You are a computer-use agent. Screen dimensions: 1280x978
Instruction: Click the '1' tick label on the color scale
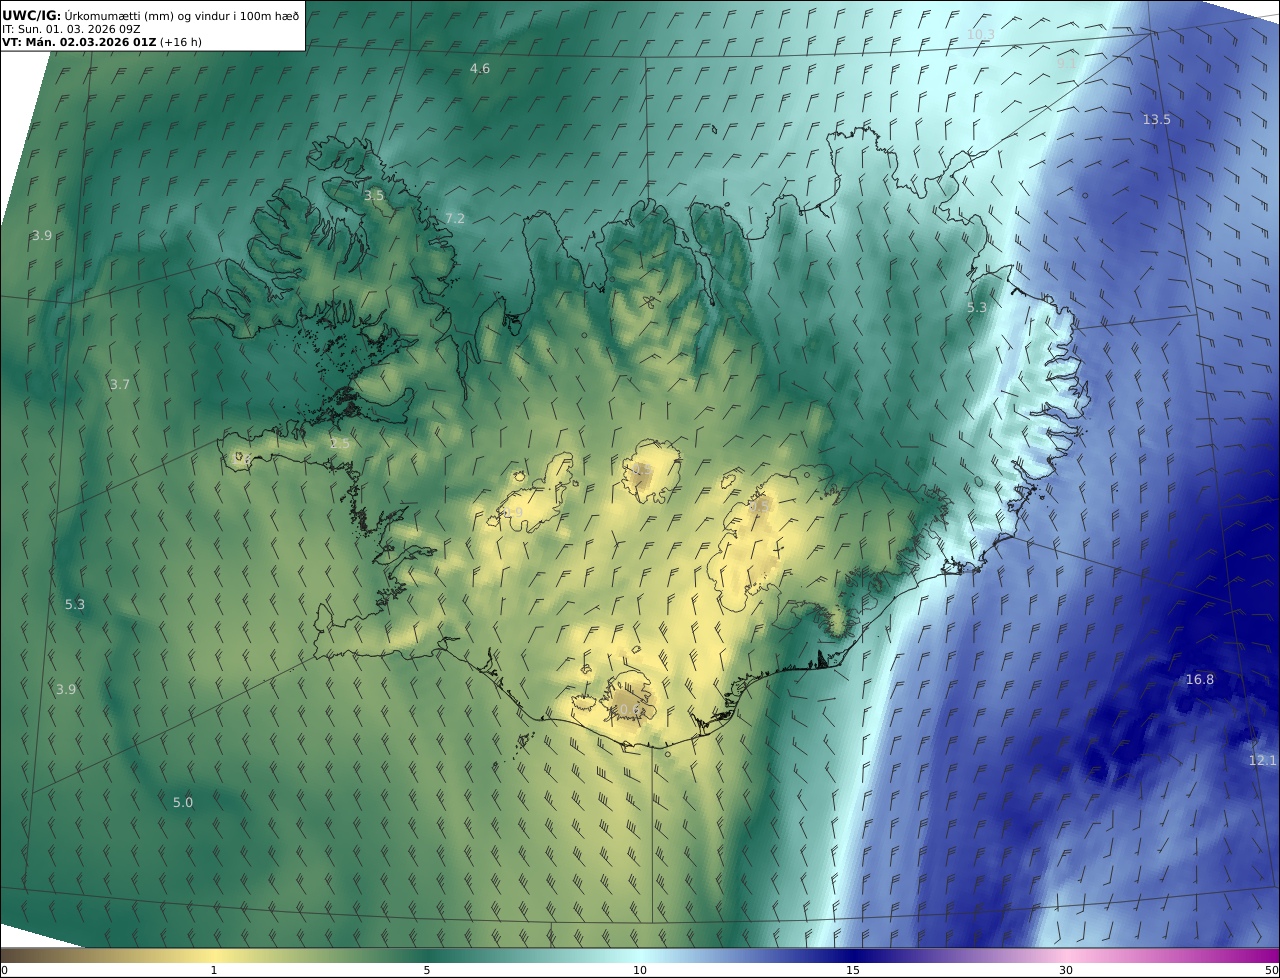(214, 970)
